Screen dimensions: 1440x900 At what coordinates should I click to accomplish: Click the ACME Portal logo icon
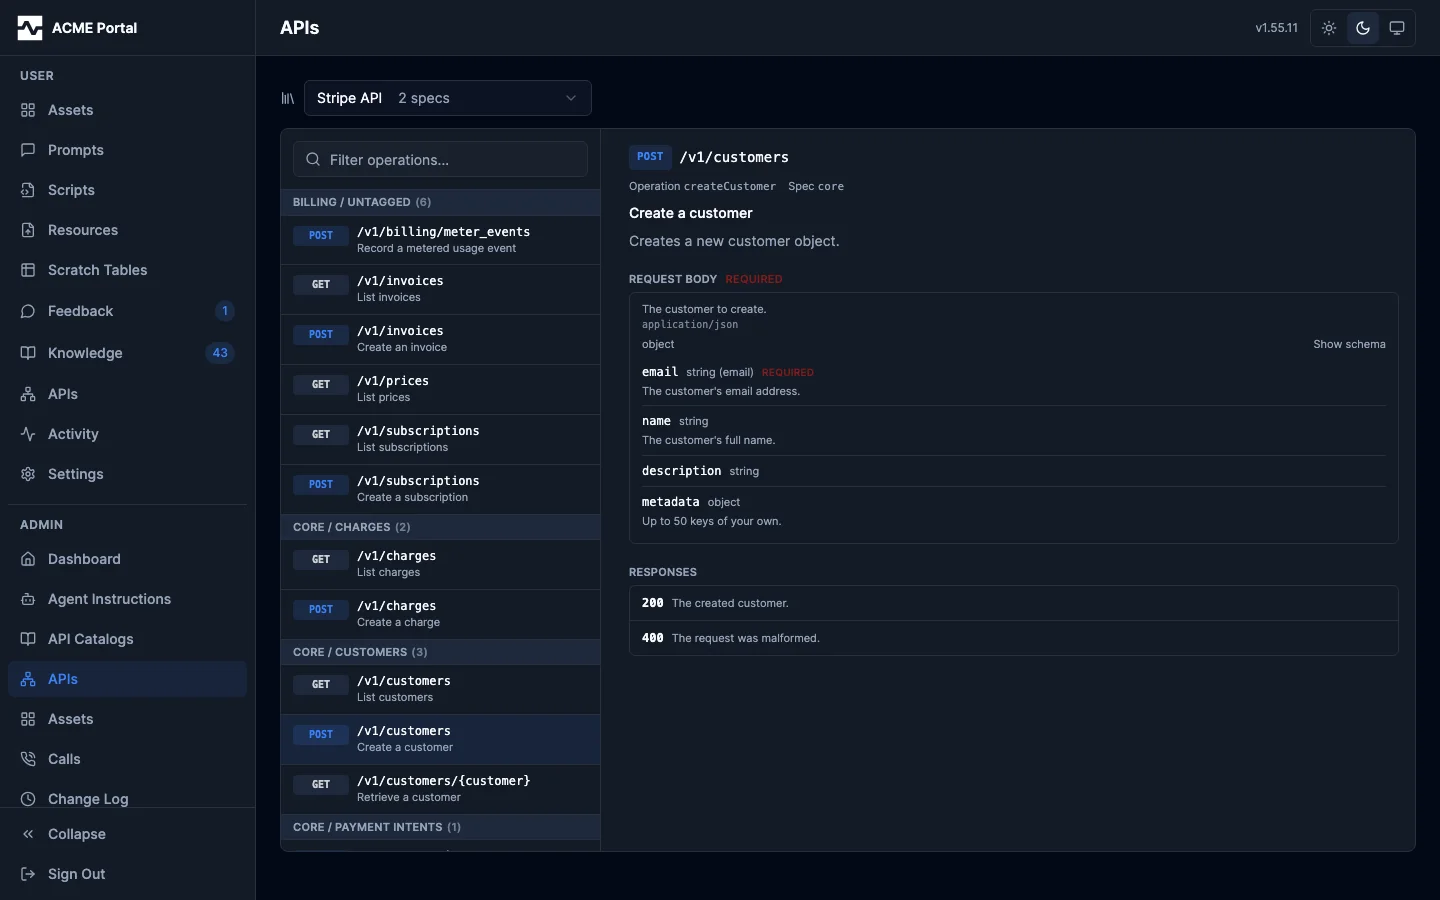[30, 28]
